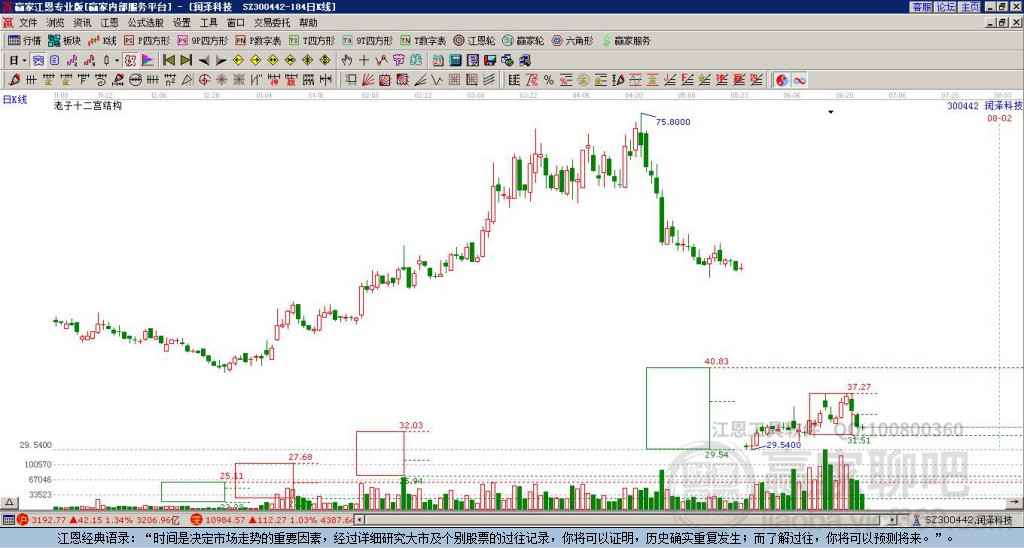Open the 浏览 menu
This screenshot has width=1024, height=548.
click(x=55, y=23)
